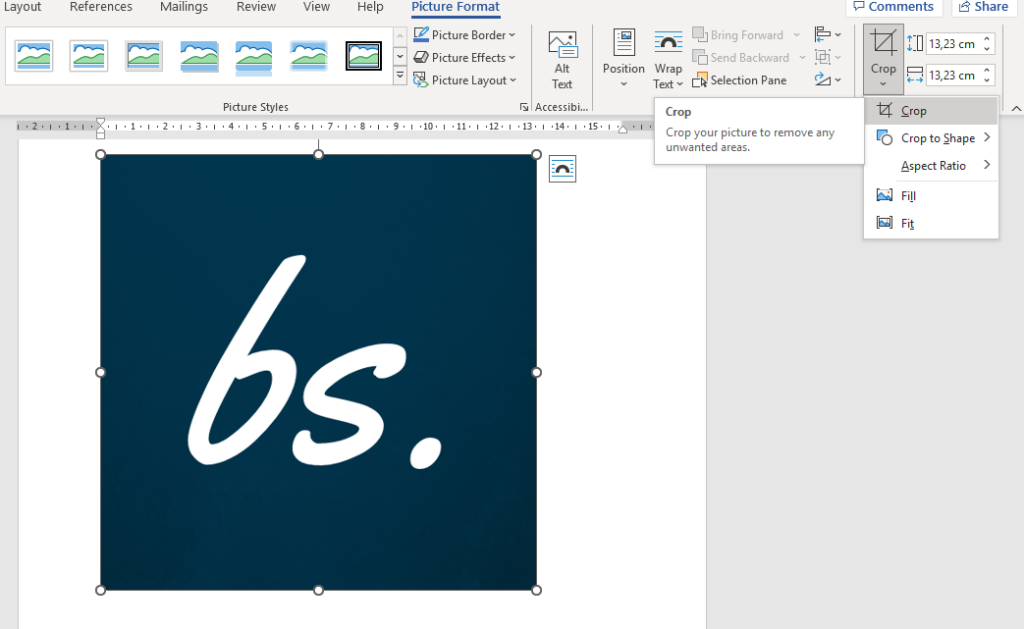Open the Picture Layout dropdown
The image size is (1024, 629).
pos(464,80)
